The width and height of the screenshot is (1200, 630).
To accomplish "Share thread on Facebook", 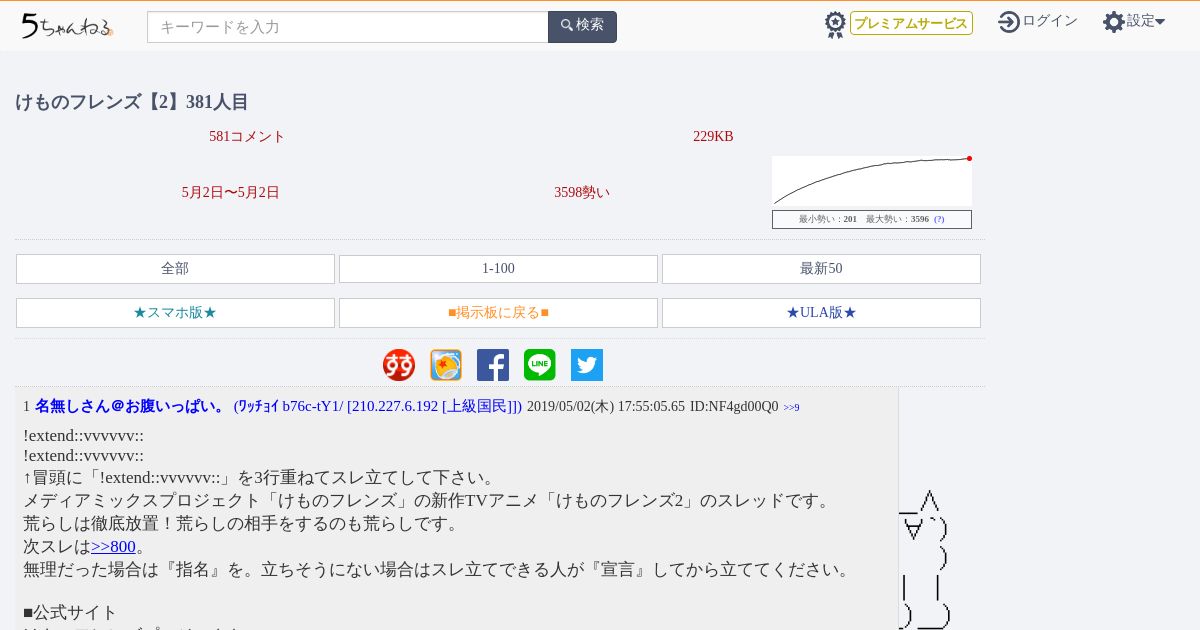I will (493, 365).
